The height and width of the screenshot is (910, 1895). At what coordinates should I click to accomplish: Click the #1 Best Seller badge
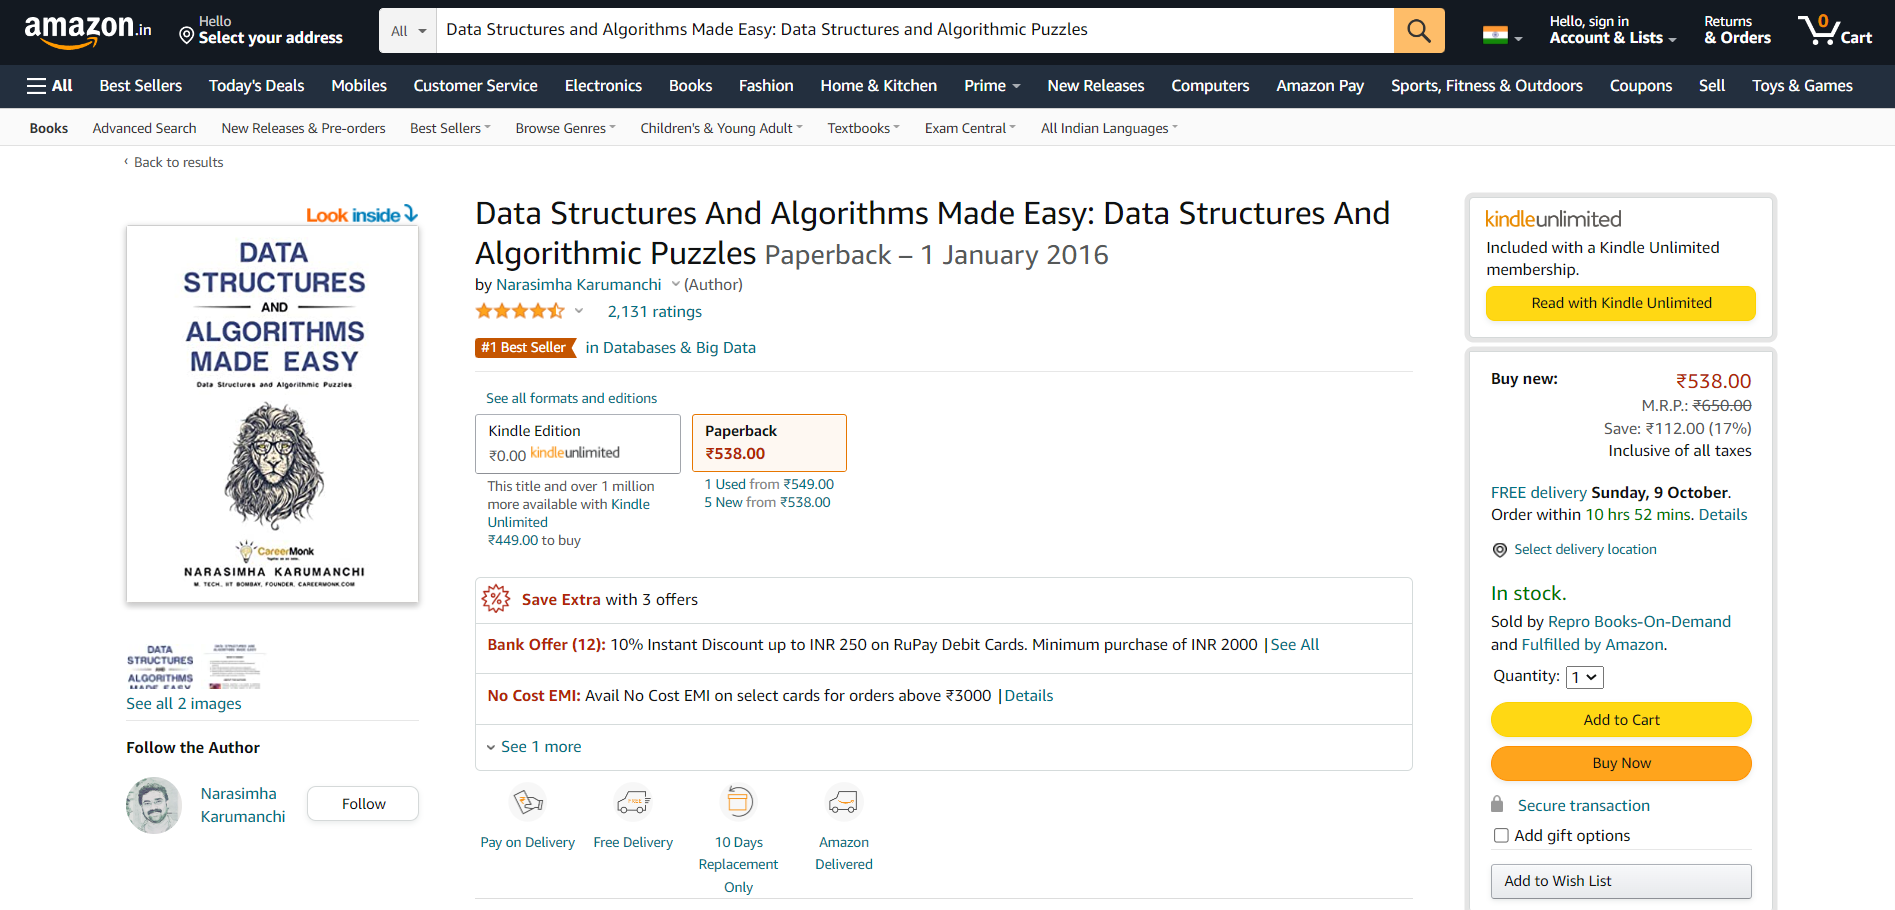pos(525,347)
